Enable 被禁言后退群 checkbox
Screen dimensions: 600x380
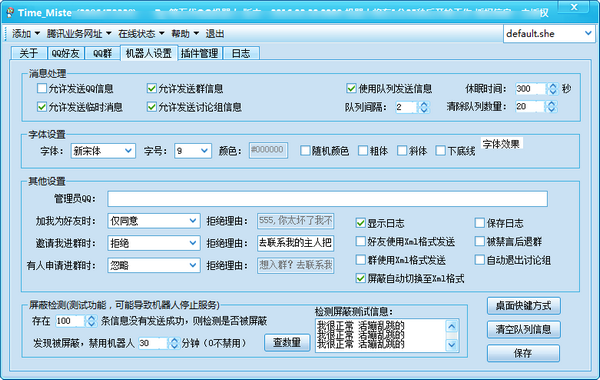point(479,241)
